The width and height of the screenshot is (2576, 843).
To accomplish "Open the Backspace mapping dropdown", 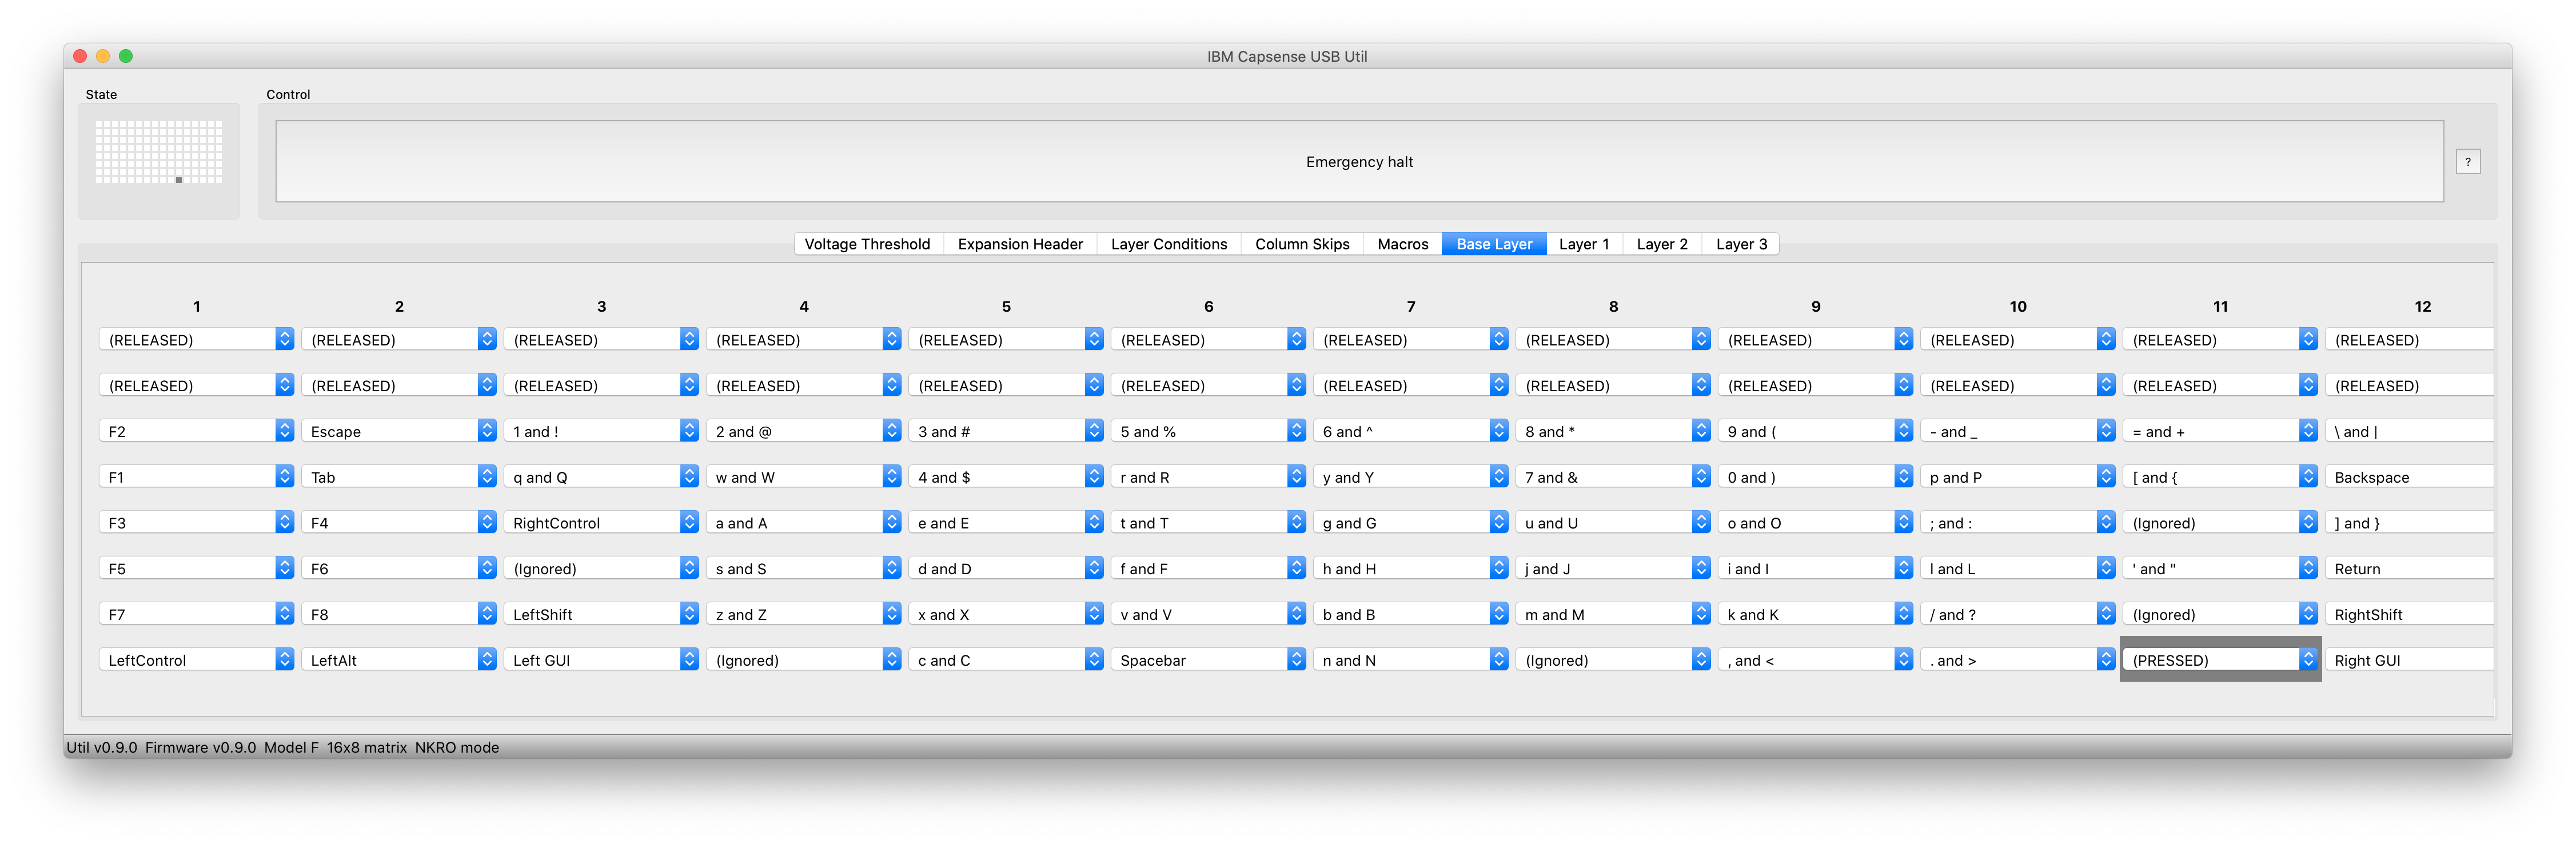I will [x=2409, y=477].
